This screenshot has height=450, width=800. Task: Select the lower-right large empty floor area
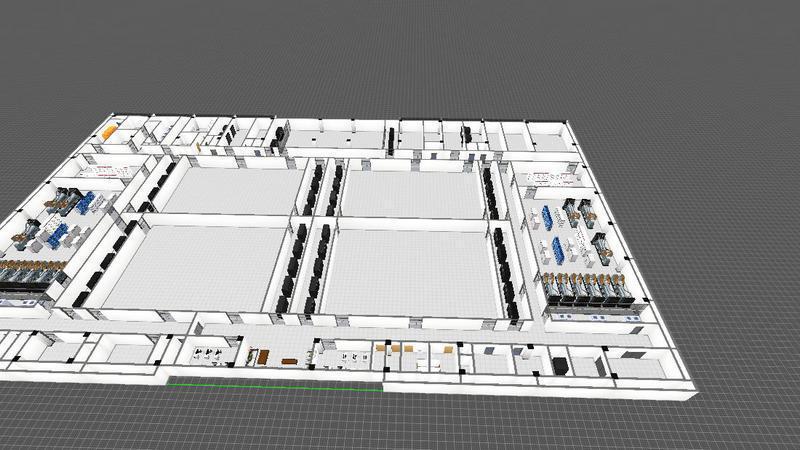pos(412,270)
